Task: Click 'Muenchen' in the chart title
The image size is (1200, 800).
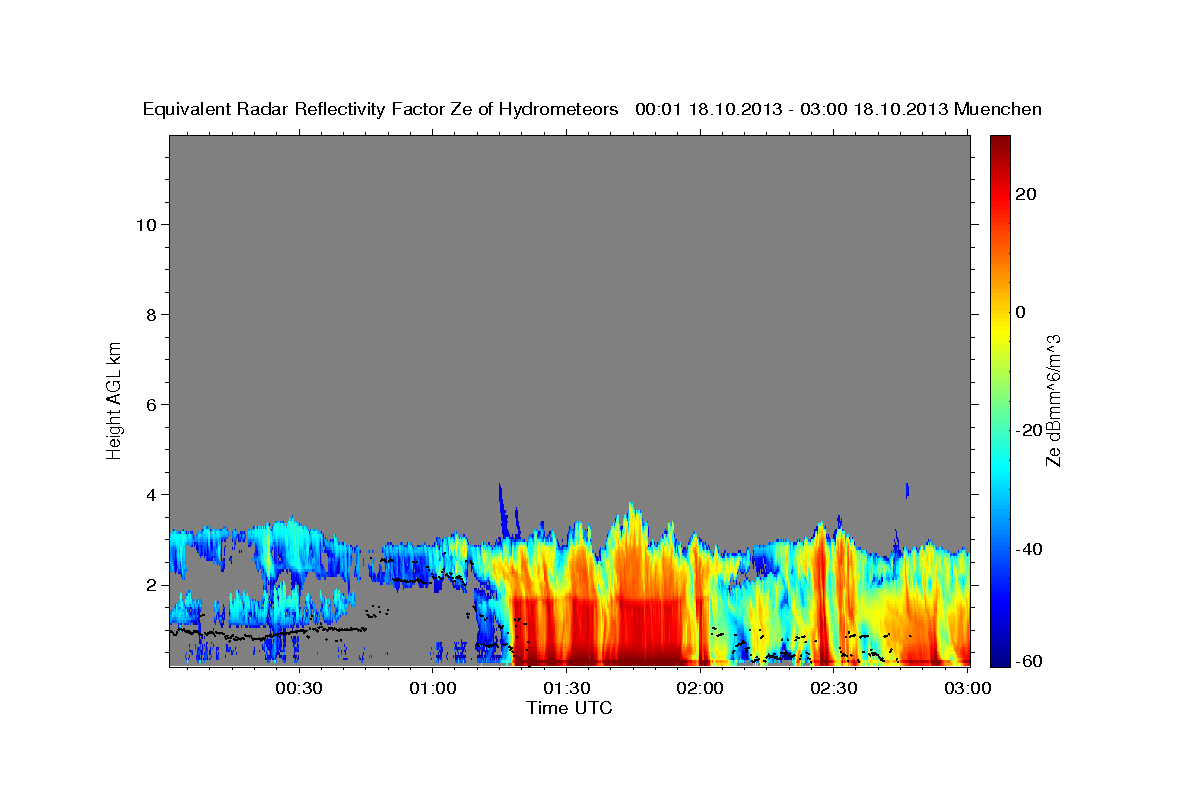Action: (x=998, y=109)
